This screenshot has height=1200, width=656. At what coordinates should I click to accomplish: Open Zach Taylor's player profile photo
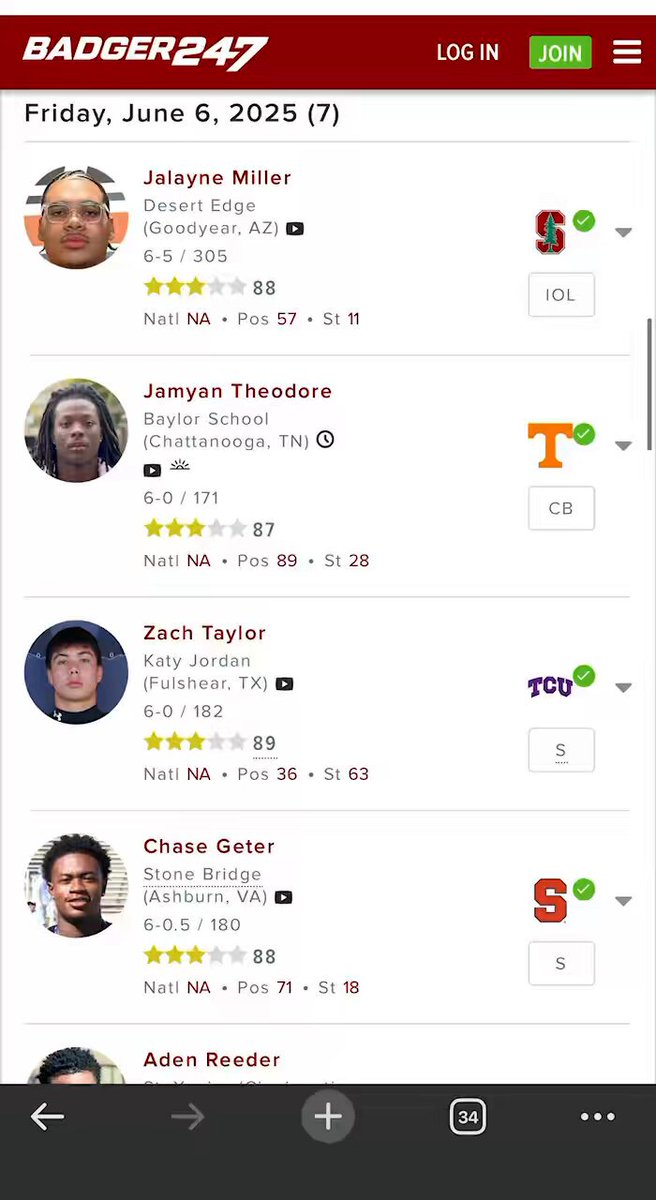[x=76, y=672]
